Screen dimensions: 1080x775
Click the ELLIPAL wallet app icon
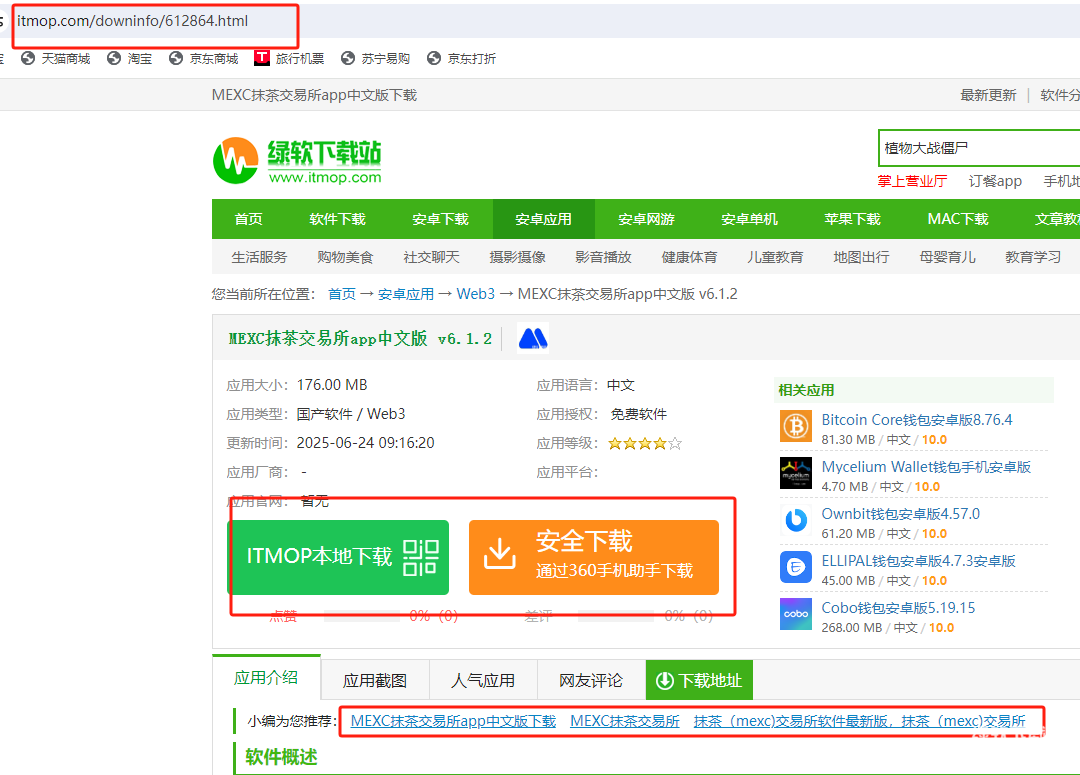click(x=796, y=567)
